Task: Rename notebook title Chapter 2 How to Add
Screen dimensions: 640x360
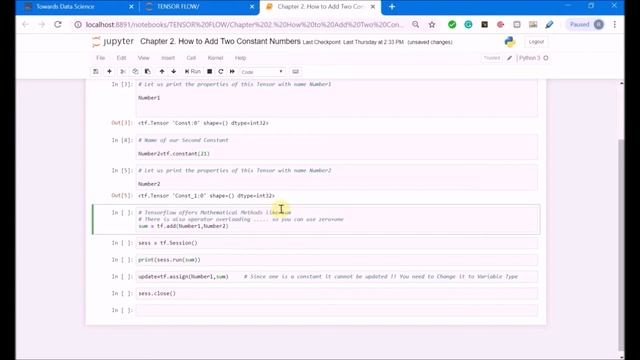Action: (220, 42)
